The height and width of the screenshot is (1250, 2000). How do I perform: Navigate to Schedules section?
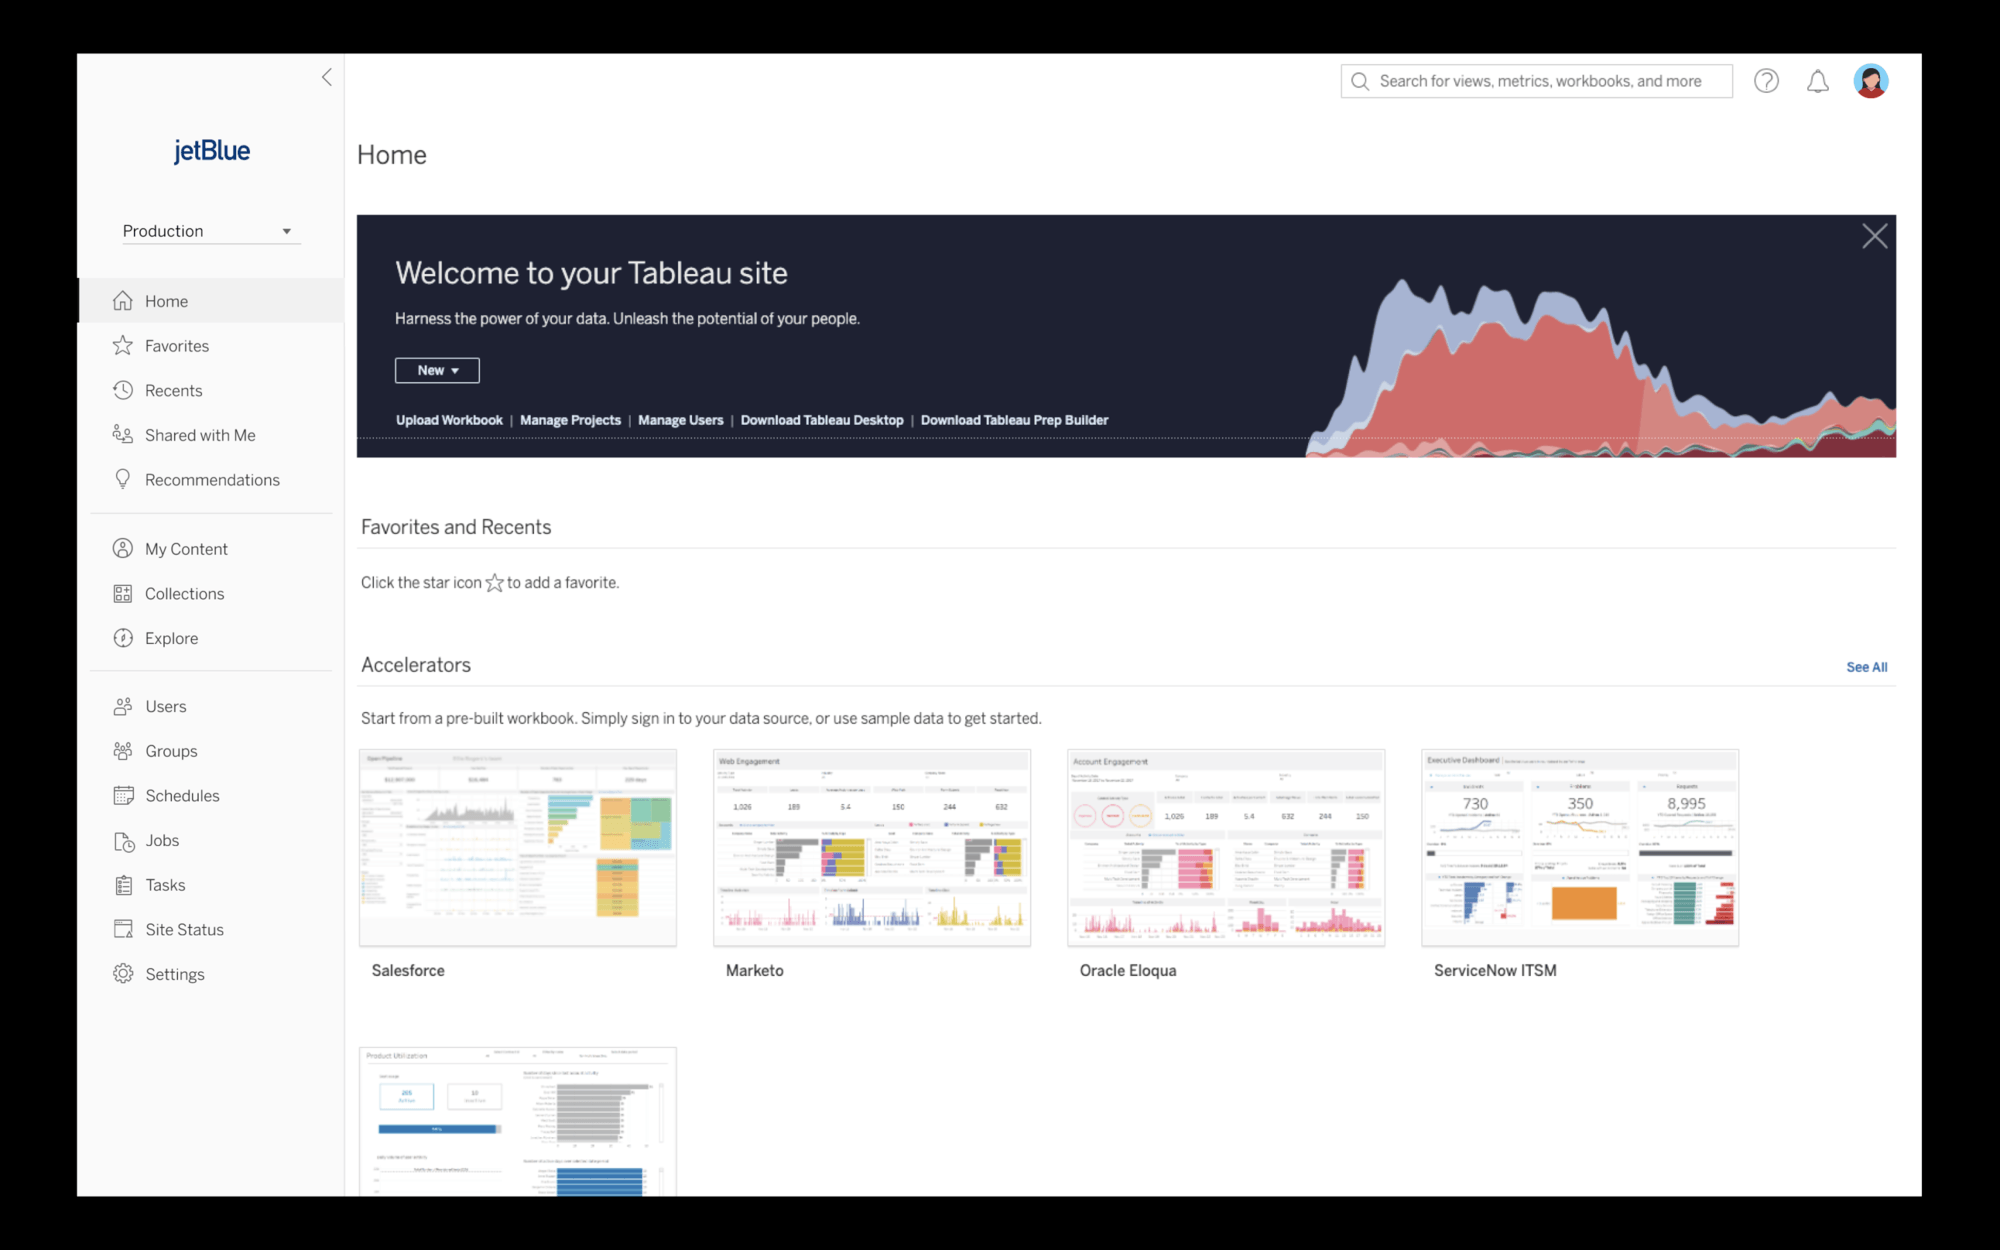point(183,795)
